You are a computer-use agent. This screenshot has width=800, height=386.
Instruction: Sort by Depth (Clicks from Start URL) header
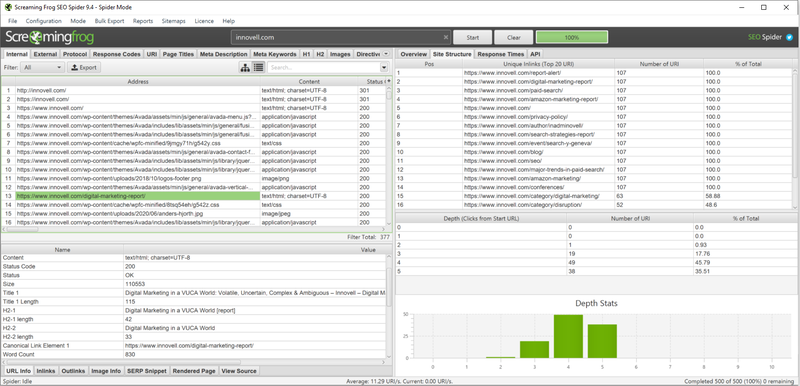pos(481,218)
